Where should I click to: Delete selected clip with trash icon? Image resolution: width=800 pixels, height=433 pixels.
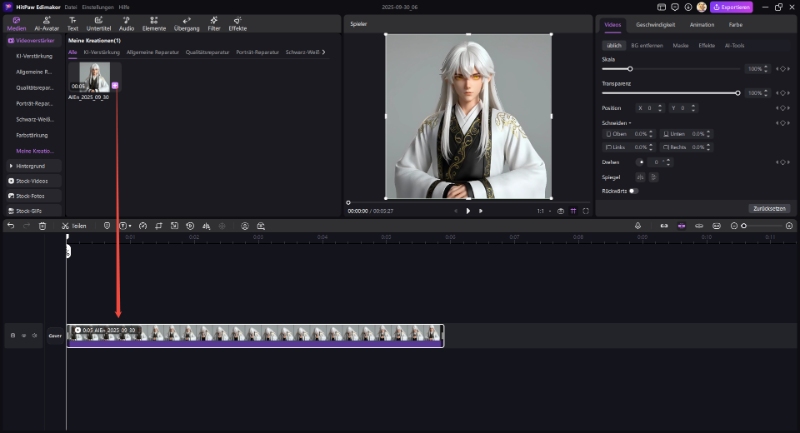click(42, 226)
